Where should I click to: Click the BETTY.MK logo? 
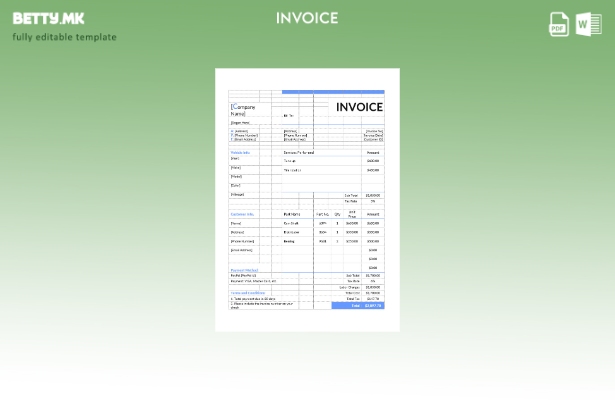(48, 18)
